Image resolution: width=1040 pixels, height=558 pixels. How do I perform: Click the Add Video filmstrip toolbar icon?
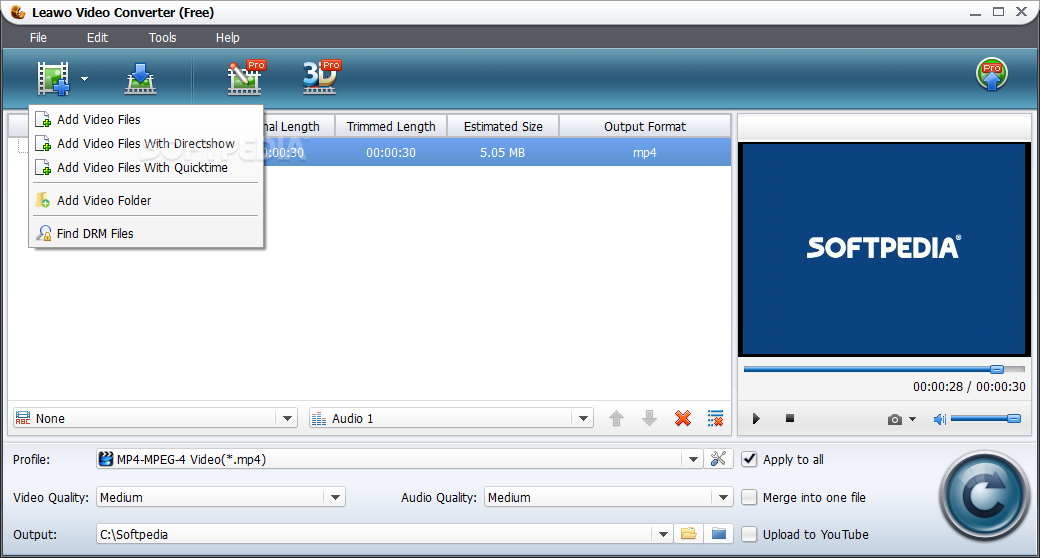[x=53, y=78]
